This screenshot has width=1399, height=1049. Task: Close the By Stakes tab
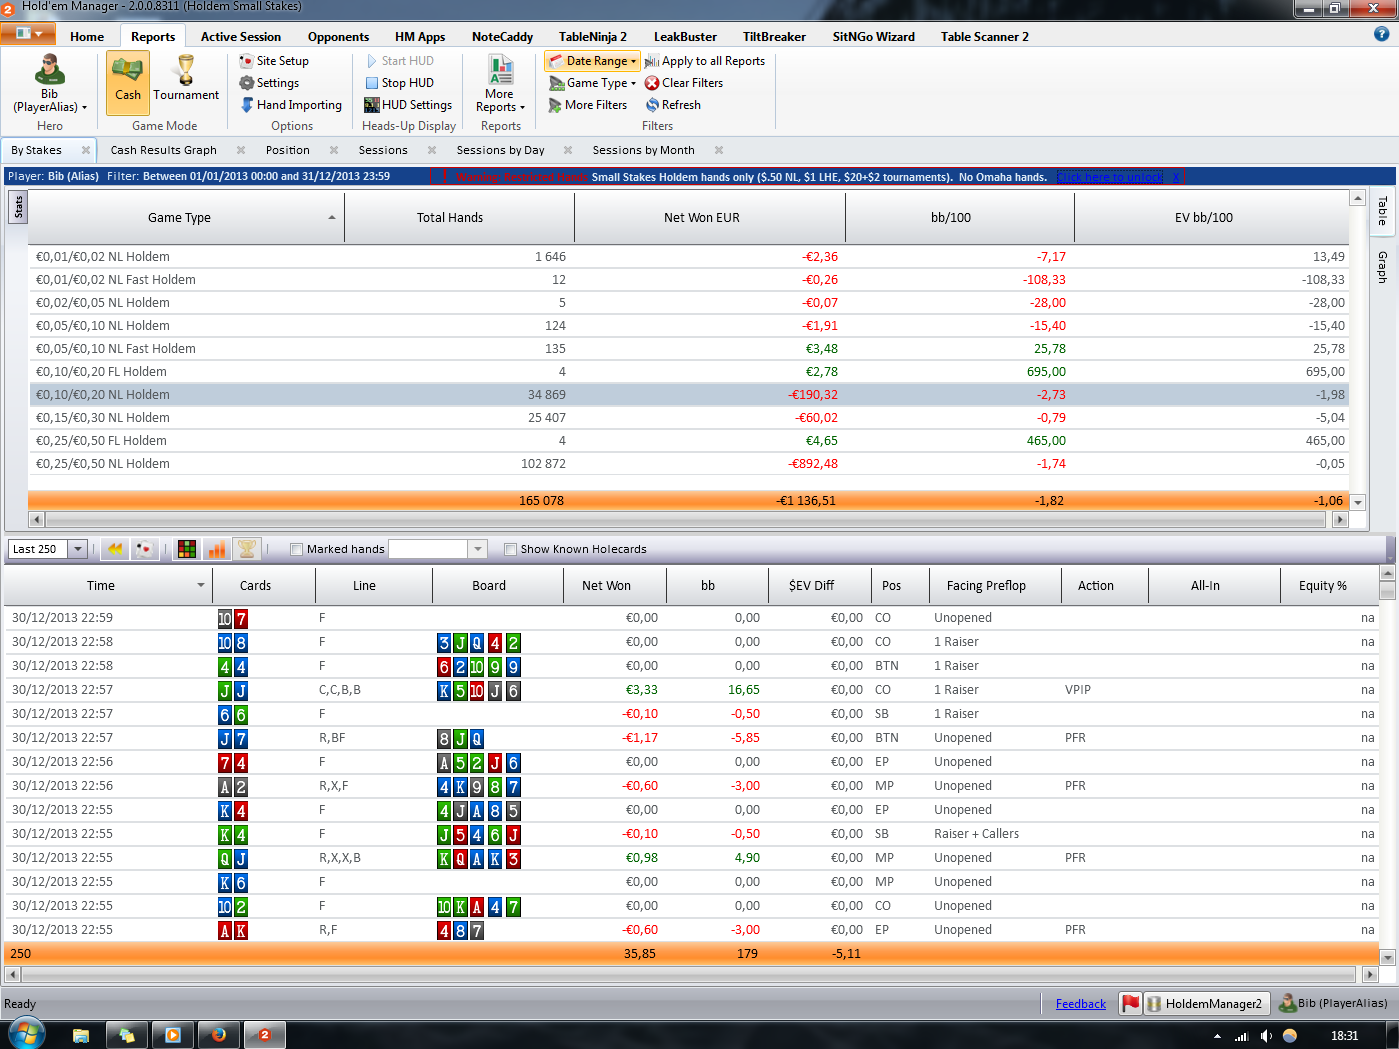86,150
